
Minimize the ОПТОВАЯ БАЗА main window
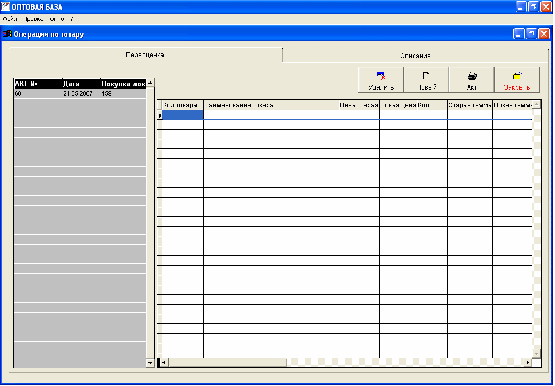521,7
